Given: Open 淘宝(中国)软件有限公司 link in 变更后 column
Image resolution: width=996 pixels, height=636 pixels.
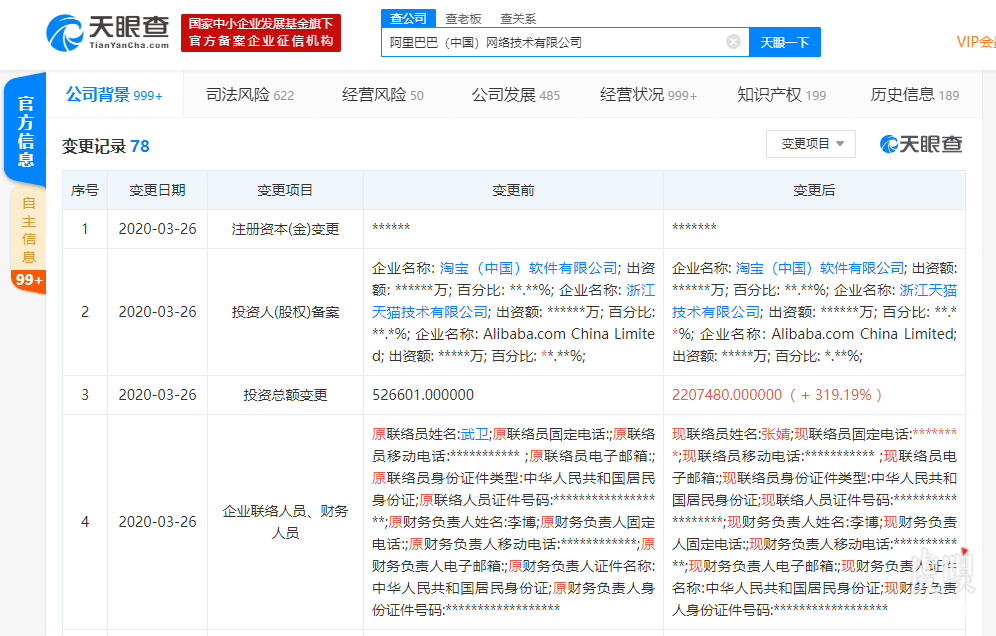Looking at the screenshot, I should (x=820, y=268).
